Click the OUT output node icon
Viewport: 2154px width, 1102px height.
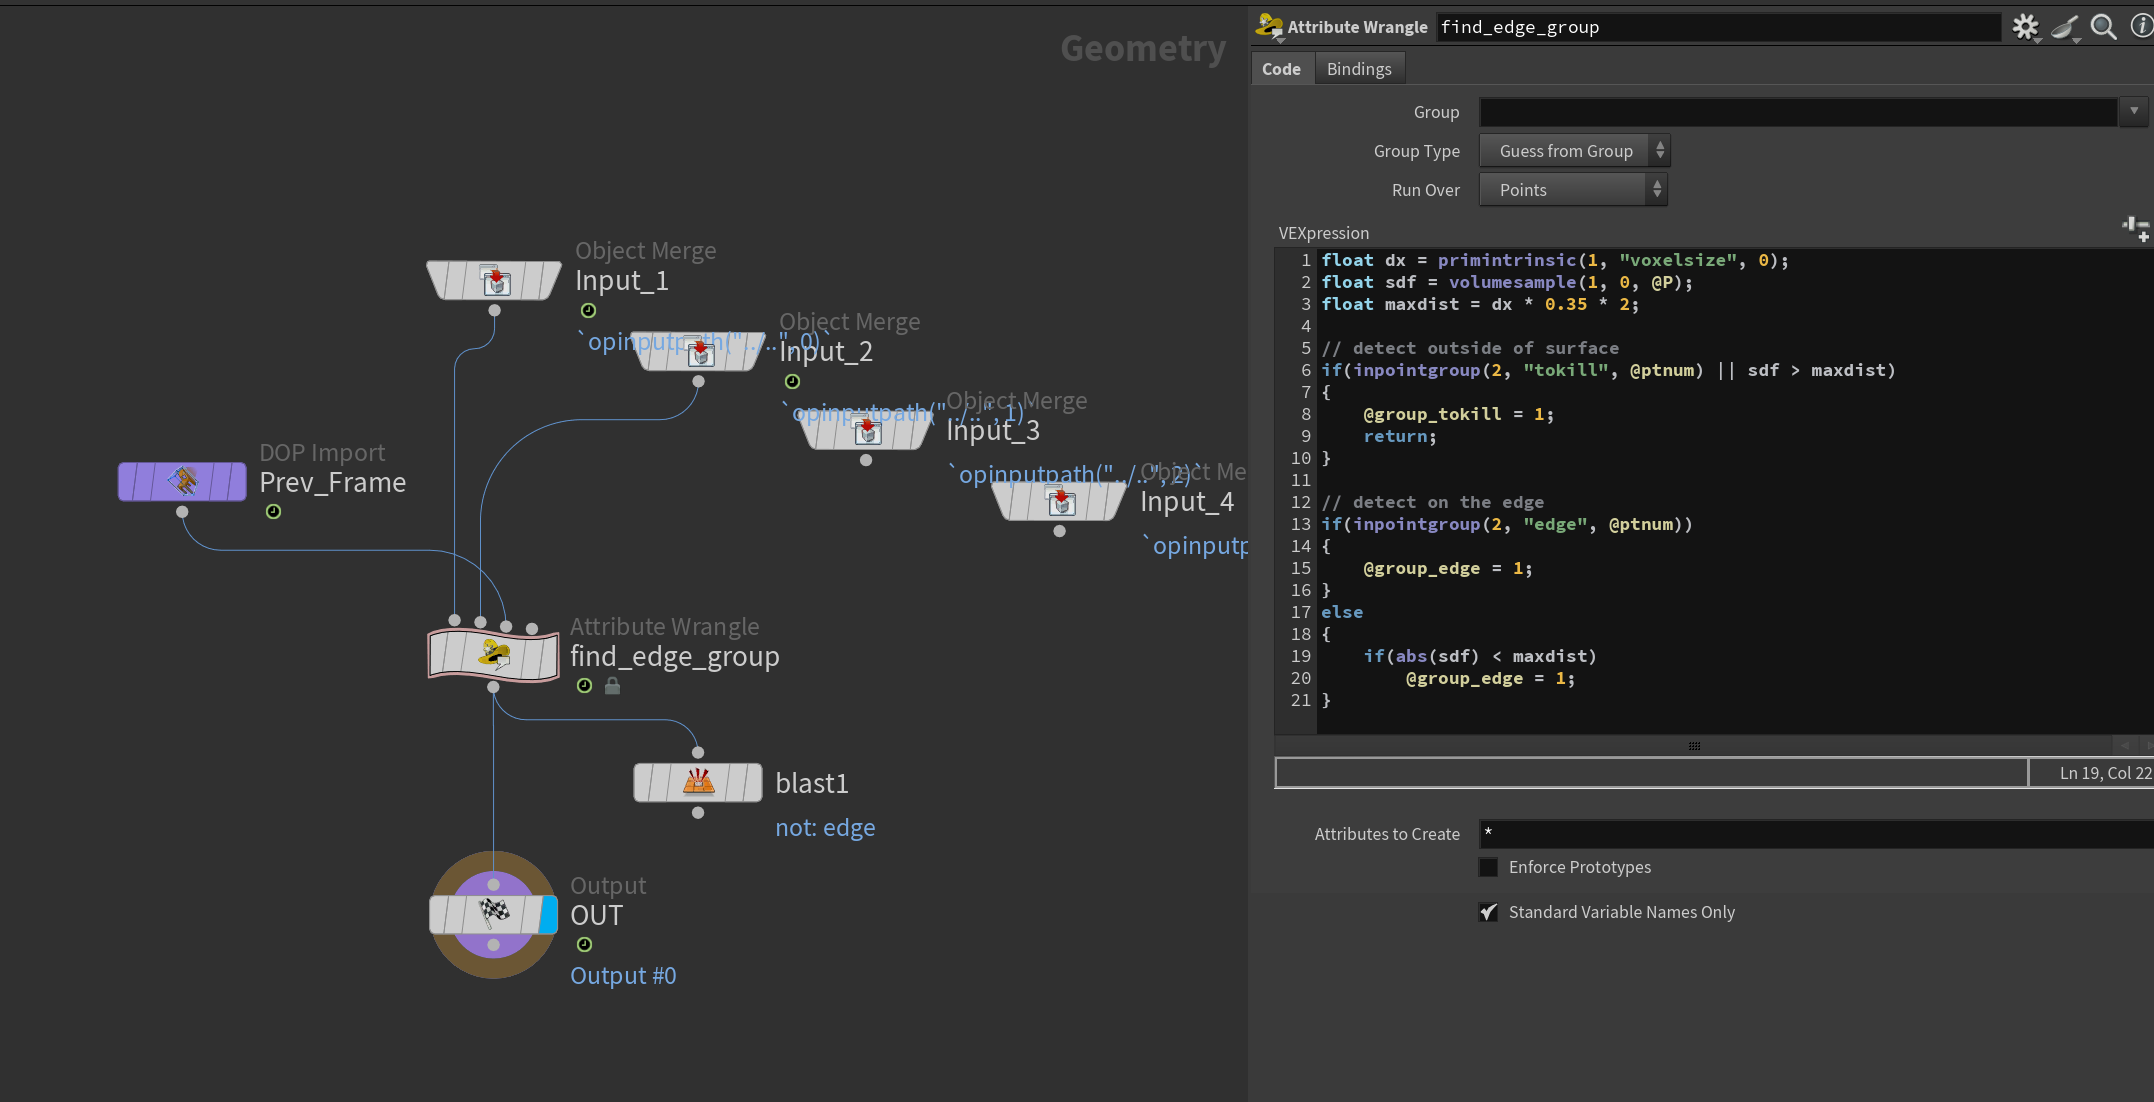tap(493, 913)
